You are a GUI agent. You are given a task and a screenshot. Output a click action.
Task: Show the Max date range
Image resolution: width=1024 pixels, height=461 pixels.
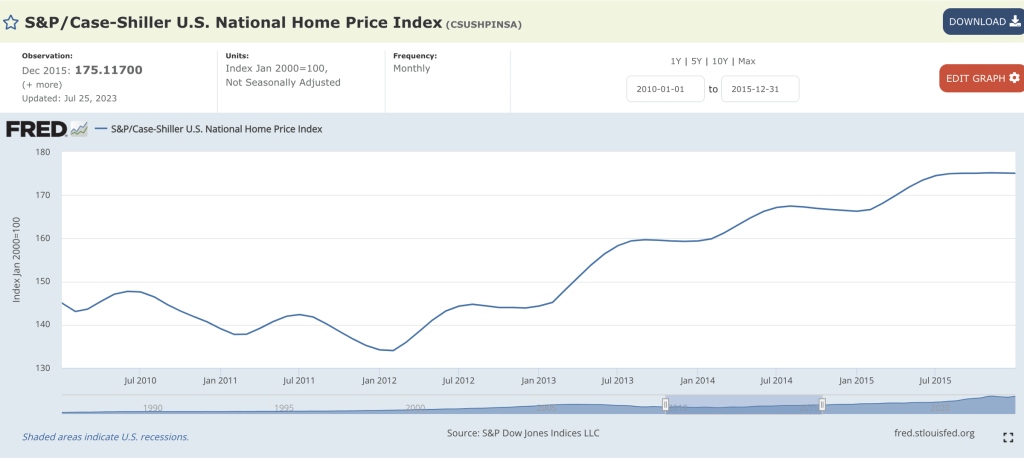[x=746, y=61]
